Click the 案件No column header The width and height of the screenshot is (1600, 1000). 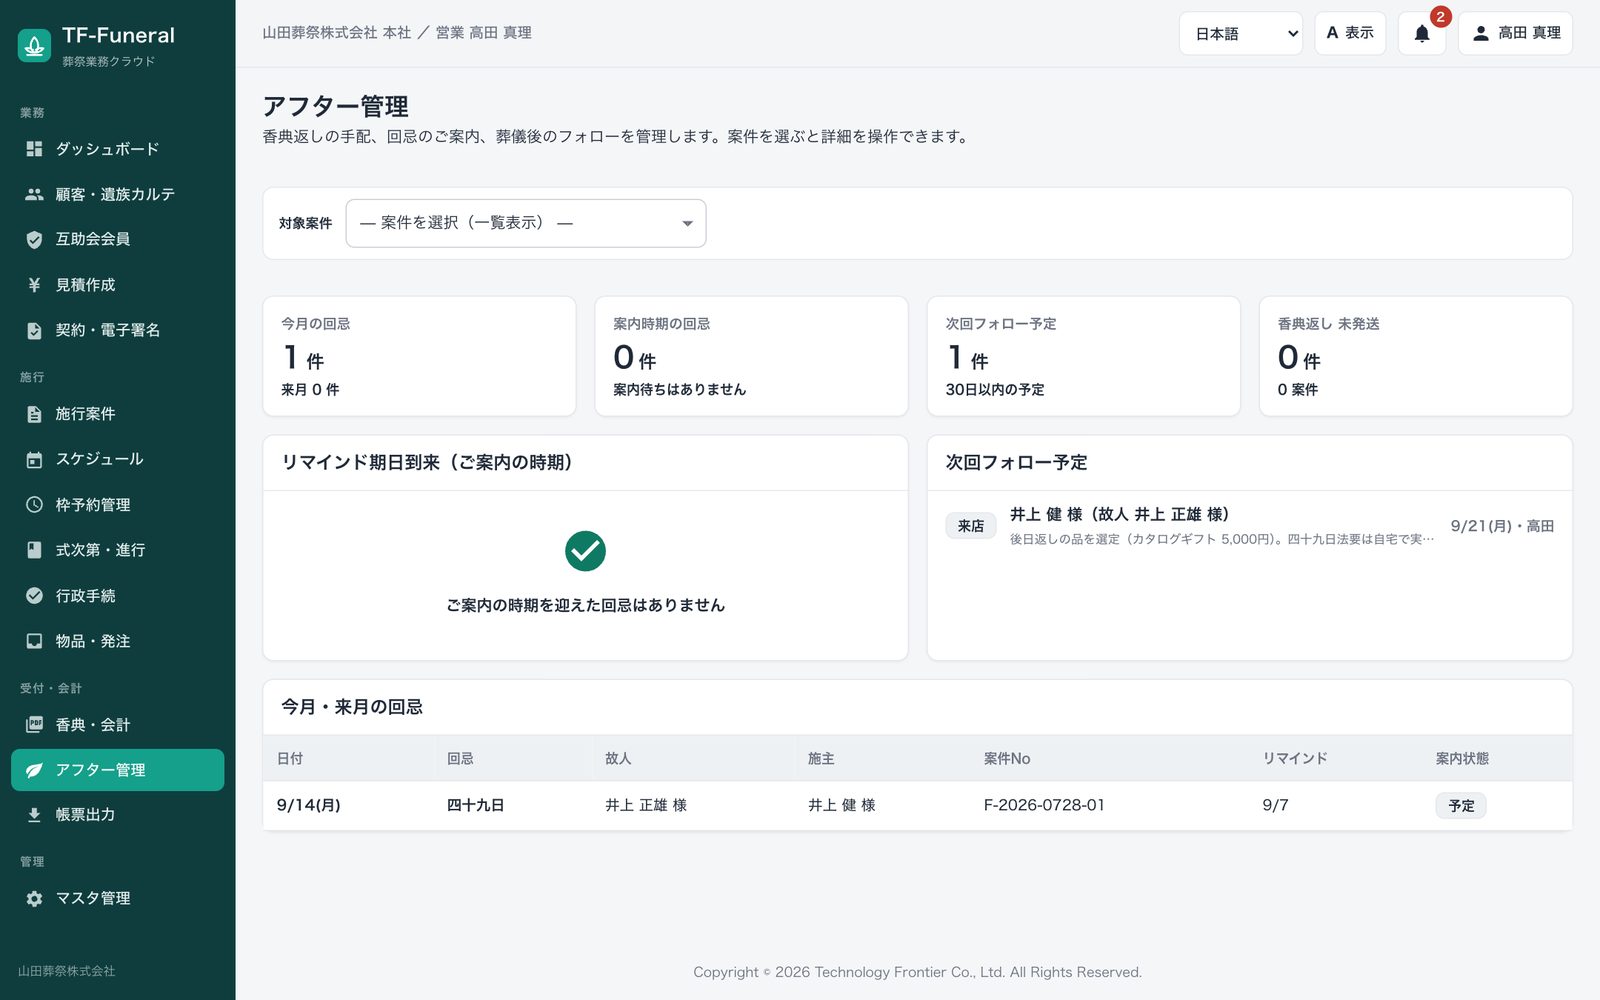tap(1007, 759)
